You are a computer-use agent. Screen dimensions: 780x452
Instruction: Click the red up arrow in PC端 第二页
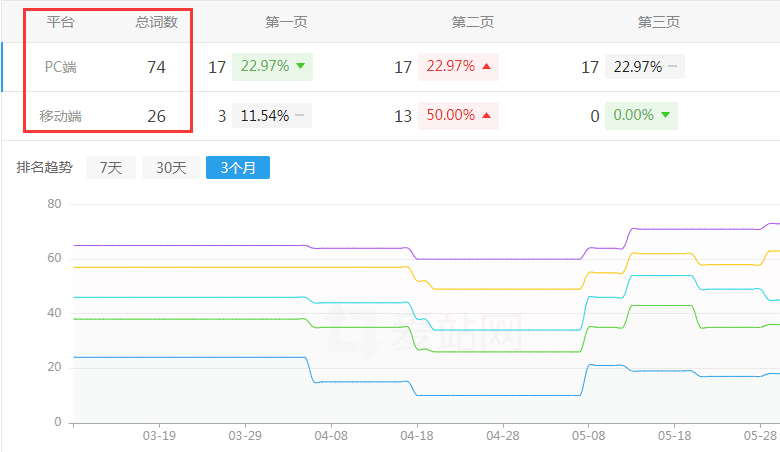pyautogui.click(x=486, y=67)
